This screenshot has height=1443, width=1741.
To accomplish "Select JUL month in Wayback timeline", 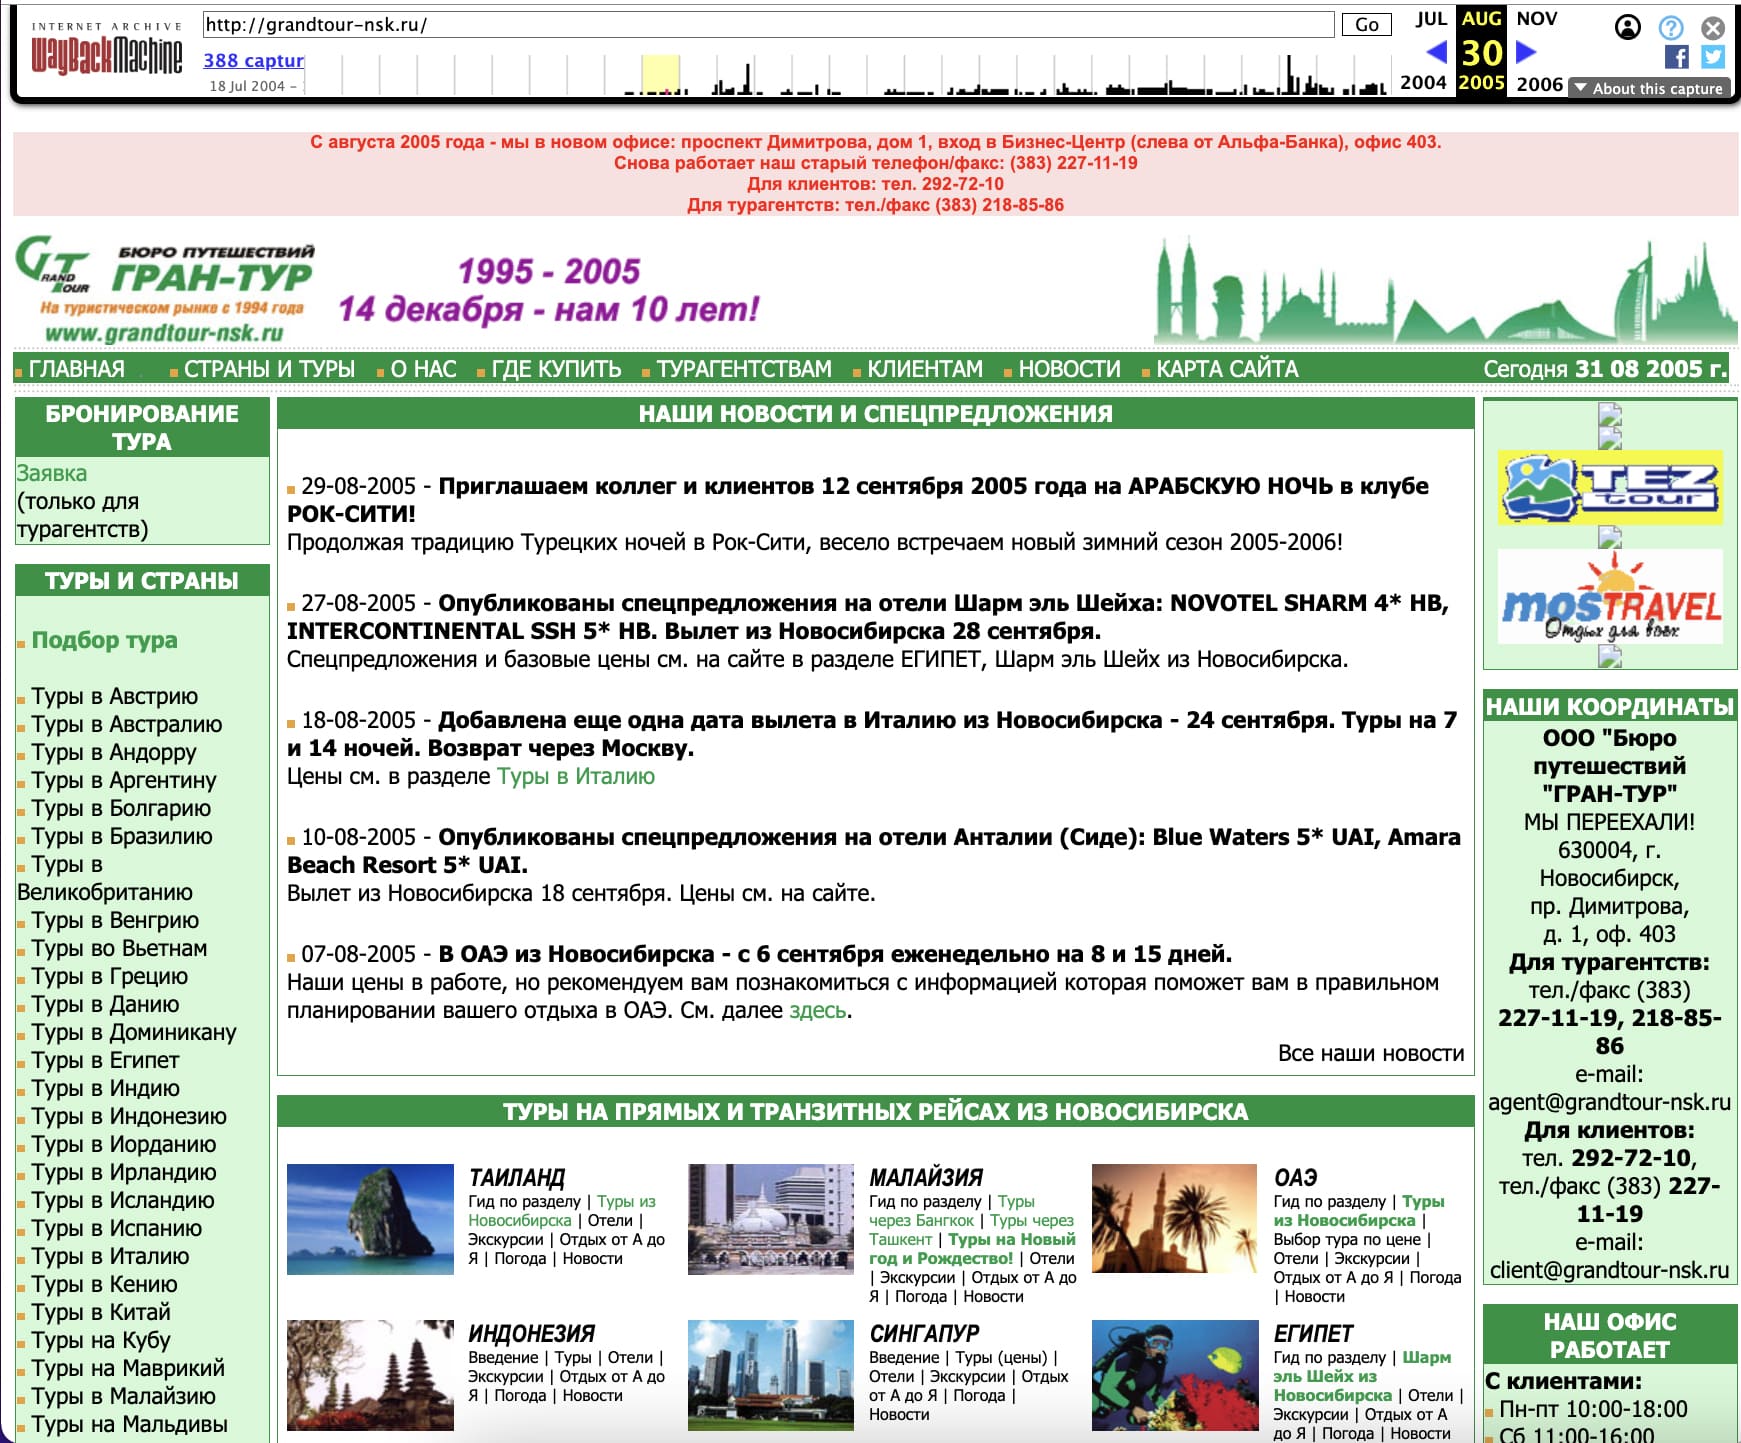I will pyautogui.click(x=1431, y=18).
